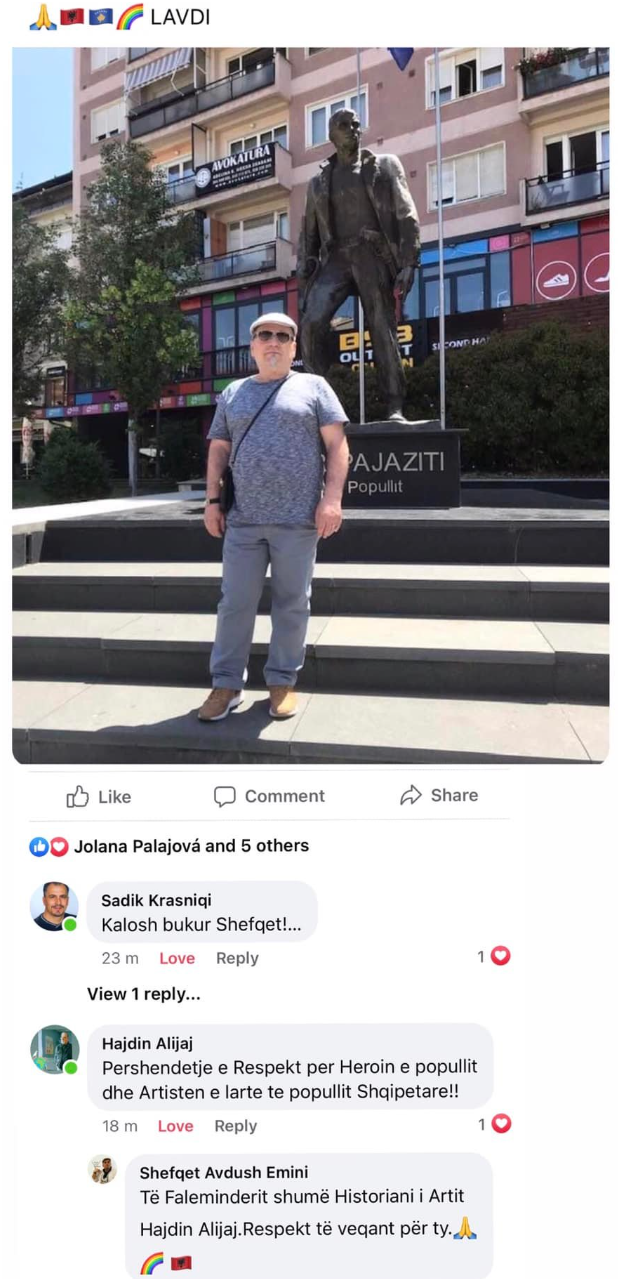Reply to Hajdin Alijaj's comment
The image size is (620, 1281).
(x=235, y=1126)
